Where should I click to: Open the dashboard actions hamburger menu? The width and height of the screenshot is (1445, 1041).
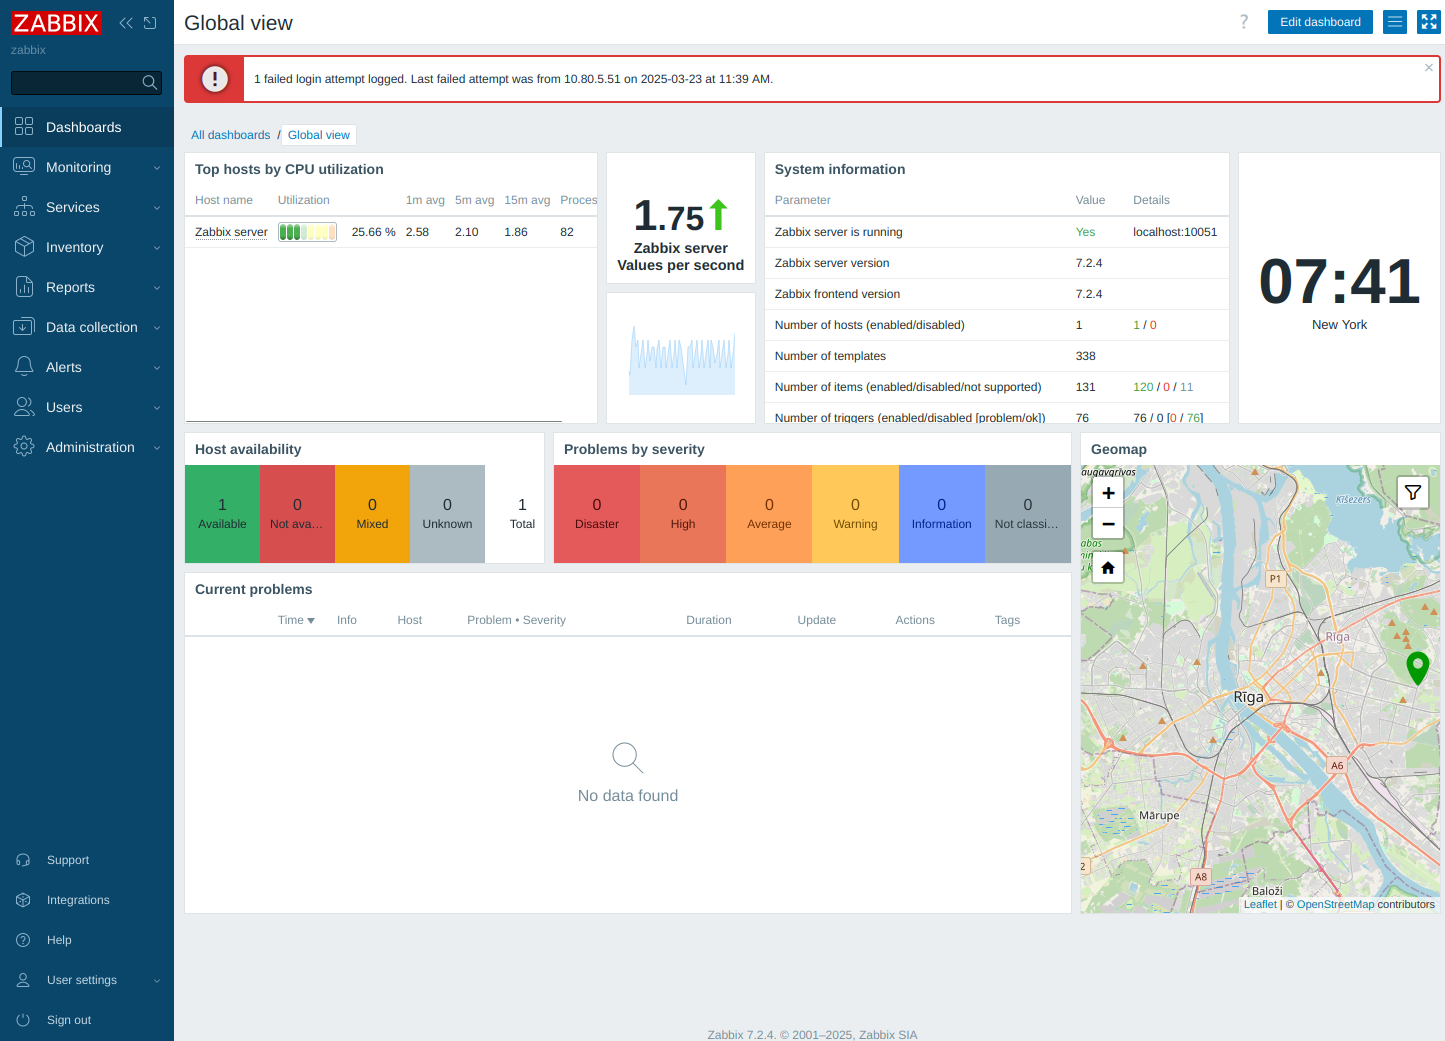1395,22
